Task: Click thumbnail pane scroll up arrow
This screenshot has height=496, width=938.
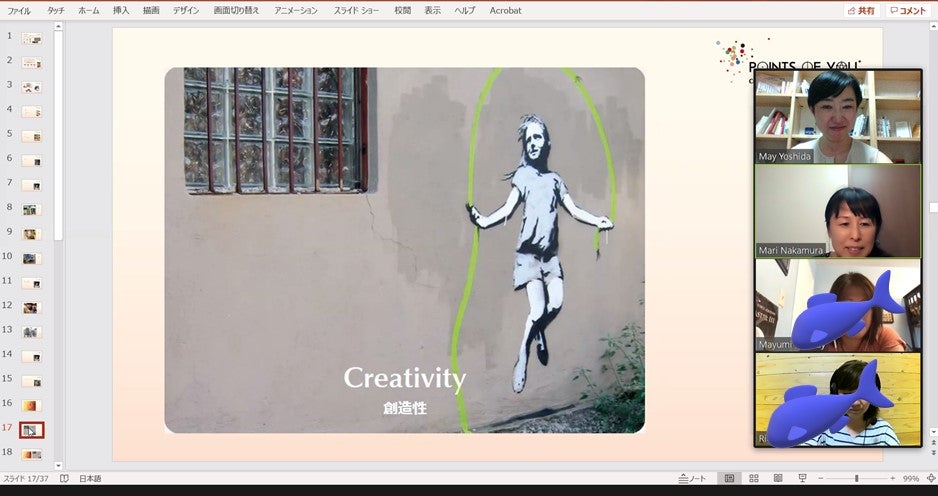Action: (x=58, y=26)
